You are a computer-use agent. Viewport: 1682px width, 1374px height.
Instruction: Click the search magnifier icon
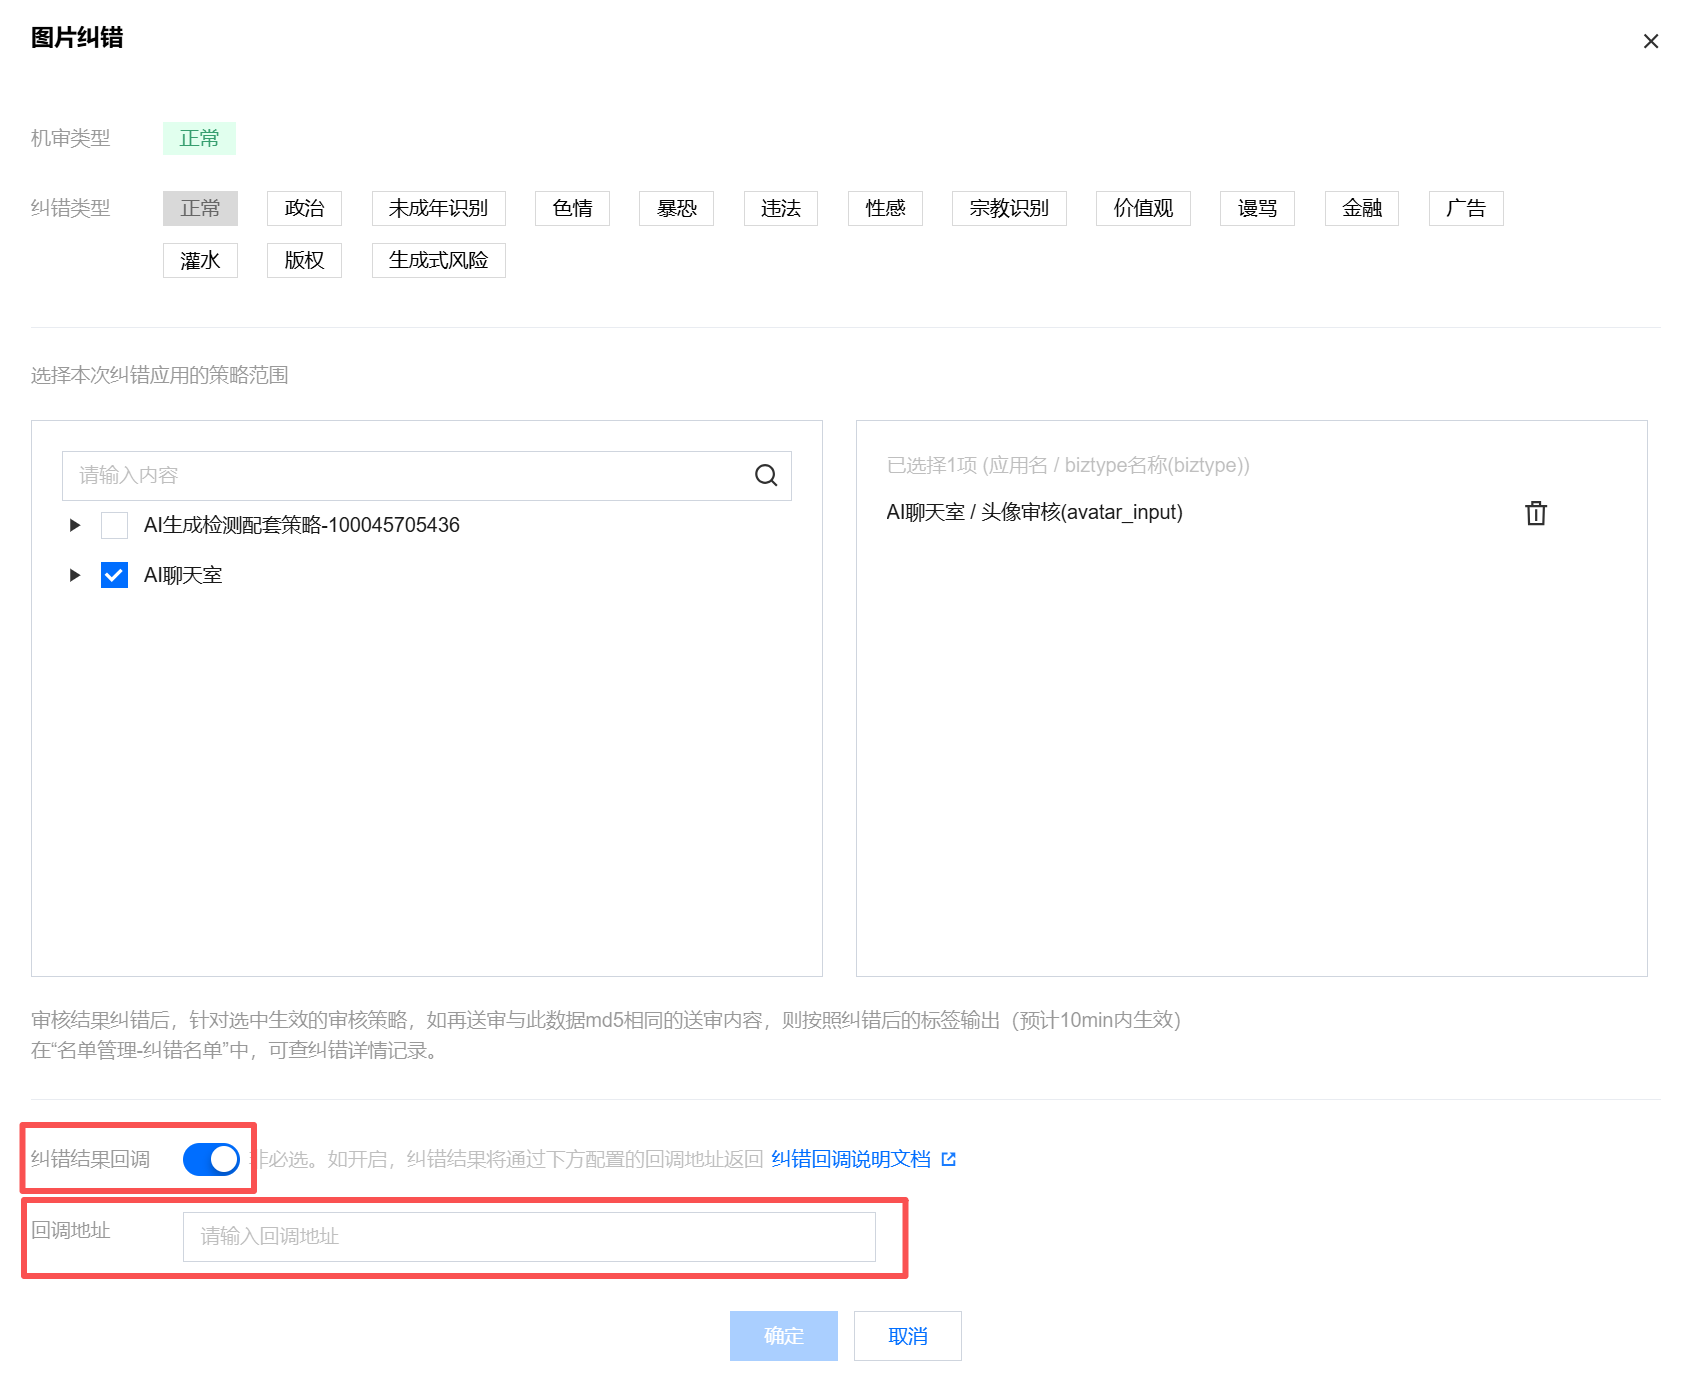tap(766, 475)
